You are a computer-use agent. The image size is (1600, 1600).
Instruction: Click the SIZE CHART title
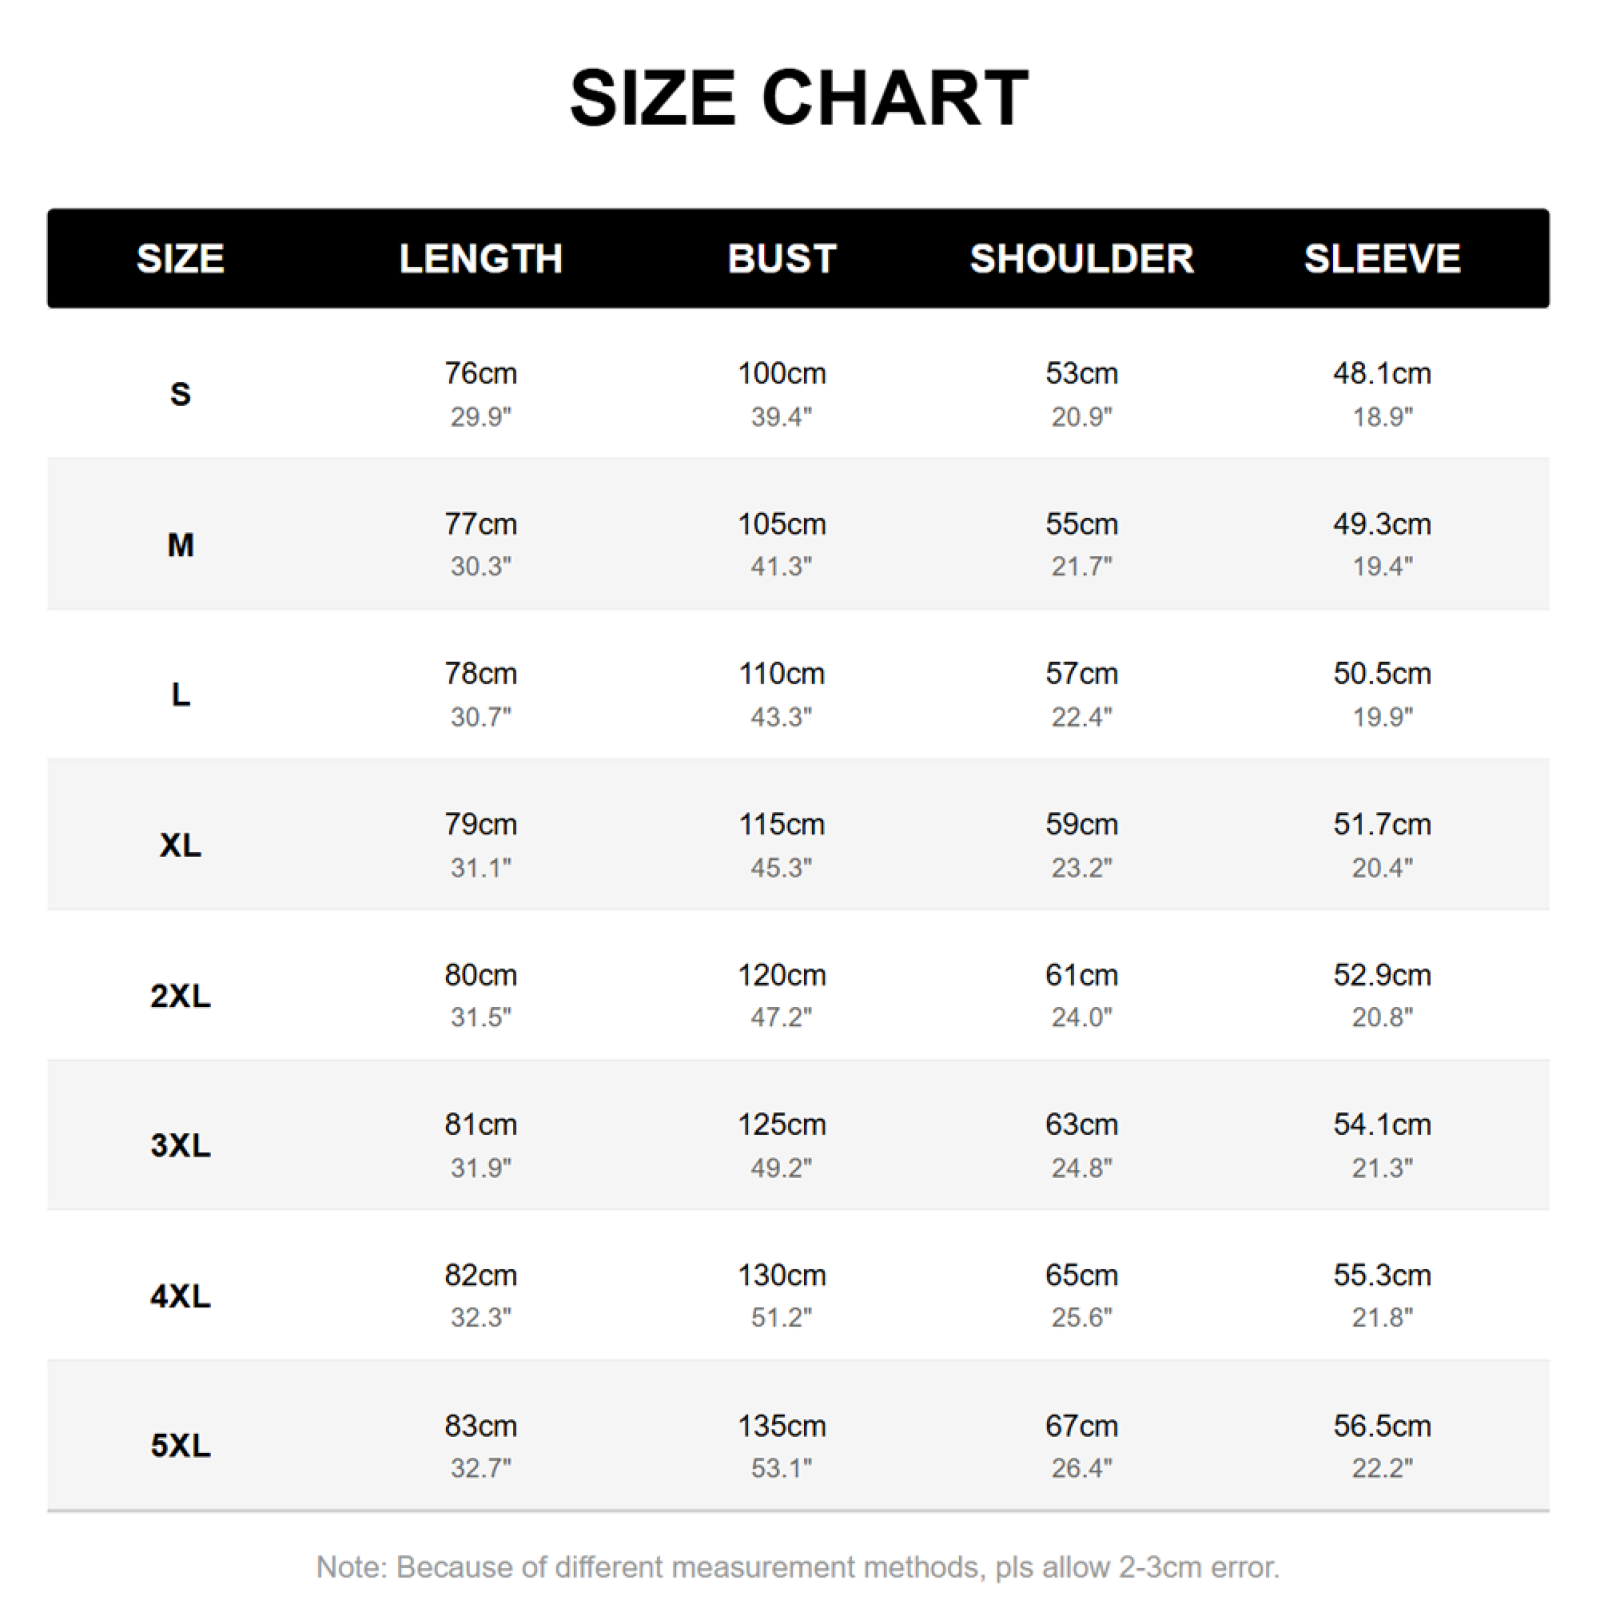coord(799,98)
